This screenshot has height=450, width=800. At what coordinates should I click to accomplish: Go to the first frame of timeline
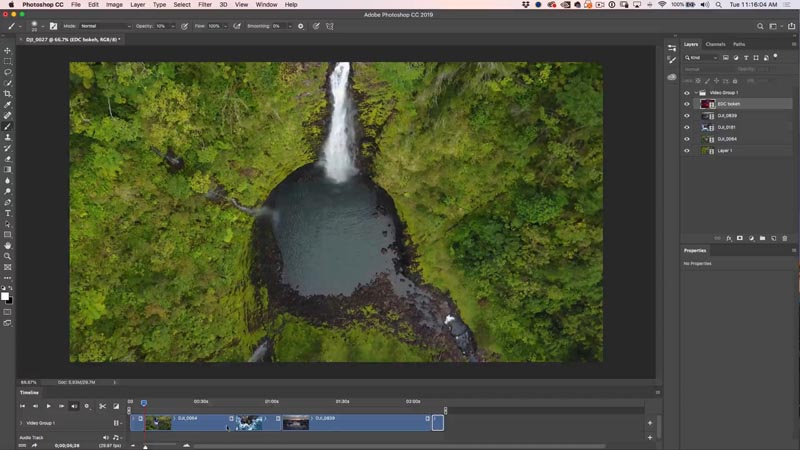22,406
